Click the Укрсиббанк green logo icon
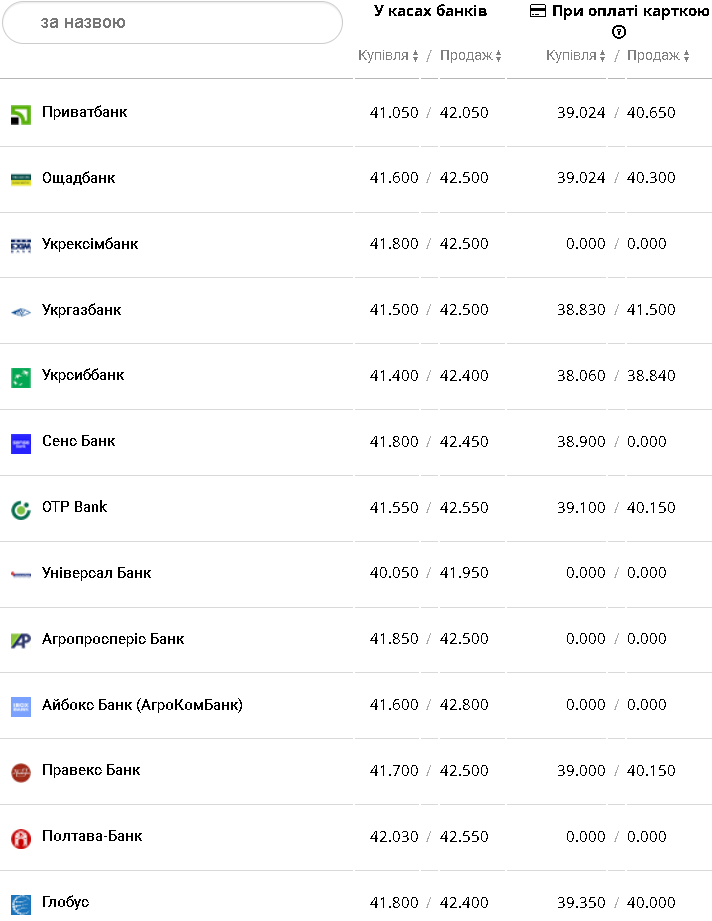 [x=21, y=377]
